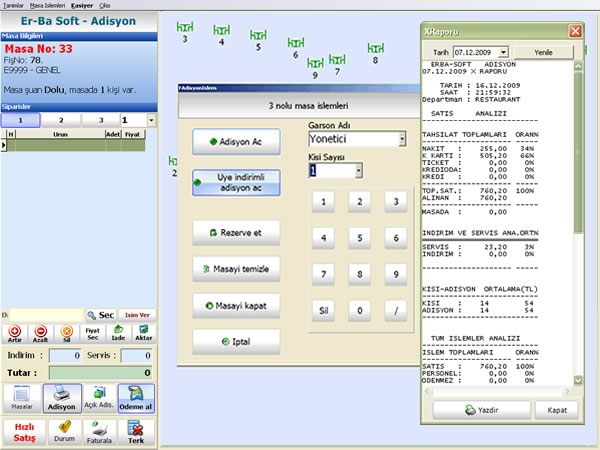Viewport: 600px width, 450px height.
Task: Click the Isim Ver button
Action: pyautogui.click(x=137, y=315)
